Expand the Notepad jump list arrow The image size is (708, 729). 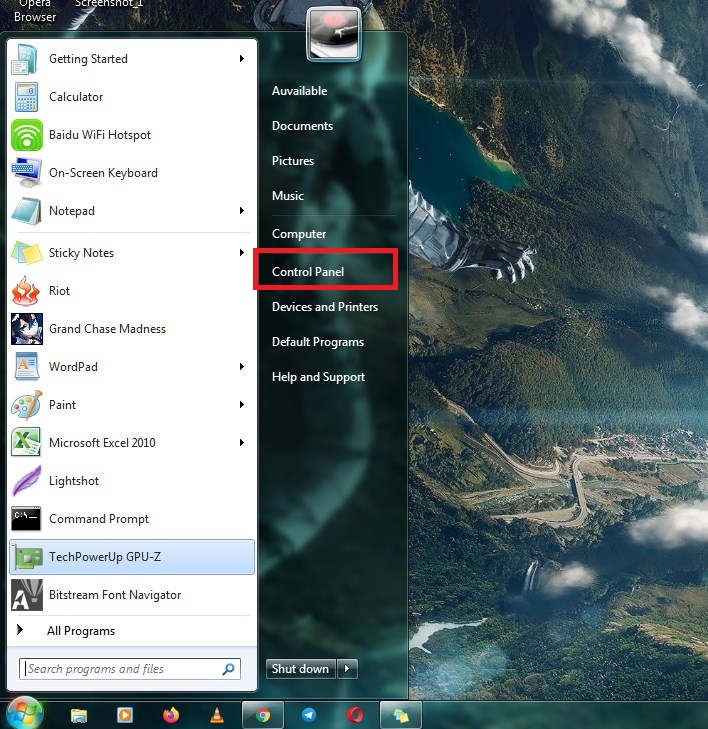pyautogui.click(x=242, y=211)
